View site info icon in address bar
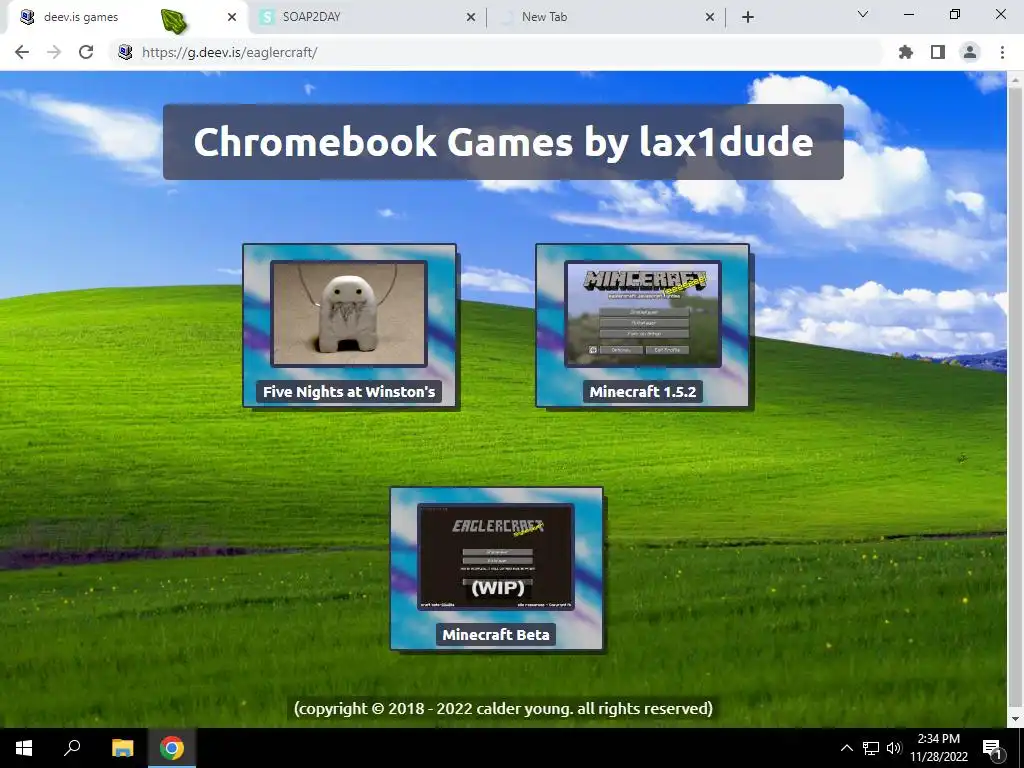Viewport: 1024px width, 768px height. (x=125, y=52)
